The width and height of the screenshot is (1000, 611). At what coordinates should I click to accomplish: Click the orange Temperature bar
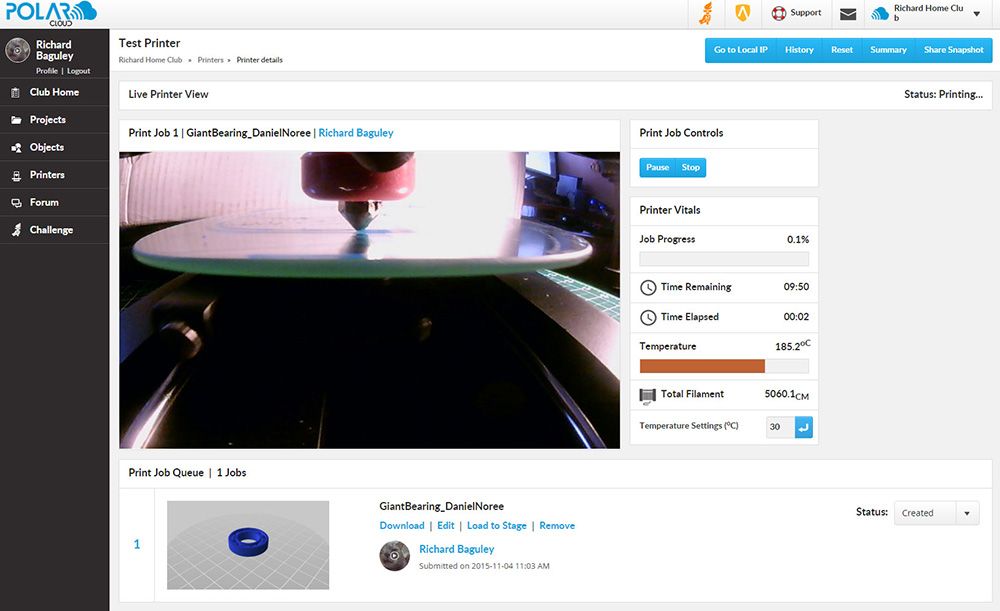click(702, 366)
